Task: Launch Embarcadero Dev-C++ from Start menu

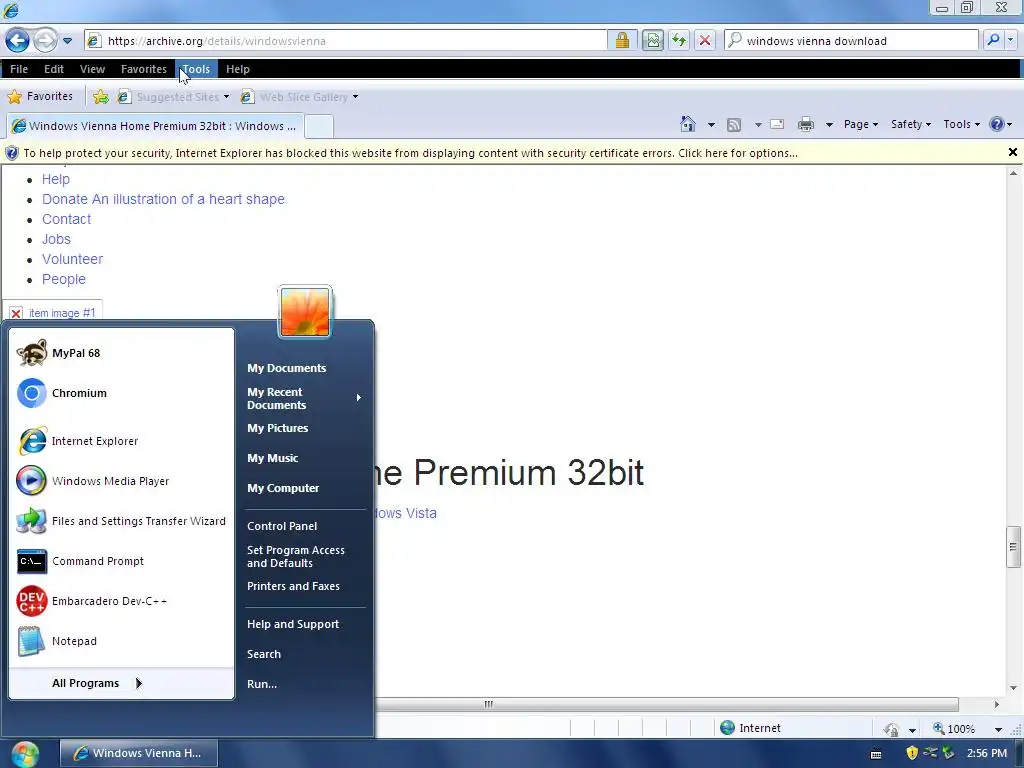Action: click(x=121, y=601)
